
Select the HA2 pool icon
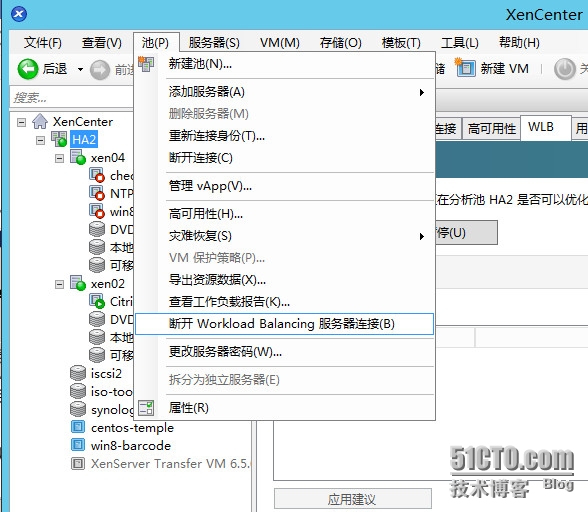point(59,139)
